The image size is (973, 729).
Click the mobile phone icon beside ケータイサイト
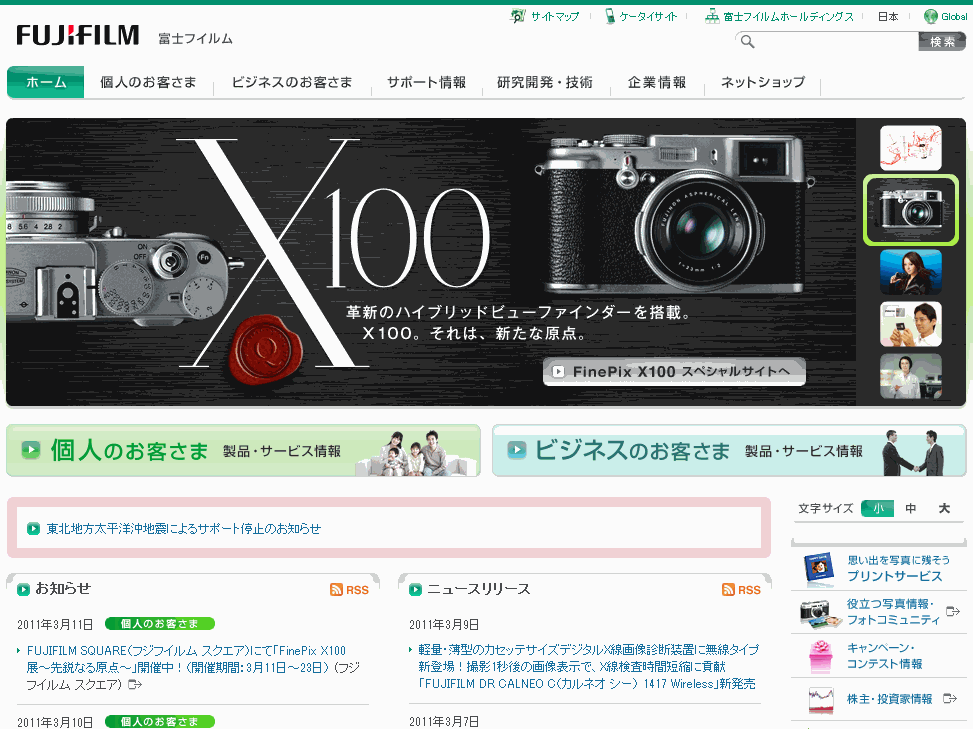click(x=610, y=16)
